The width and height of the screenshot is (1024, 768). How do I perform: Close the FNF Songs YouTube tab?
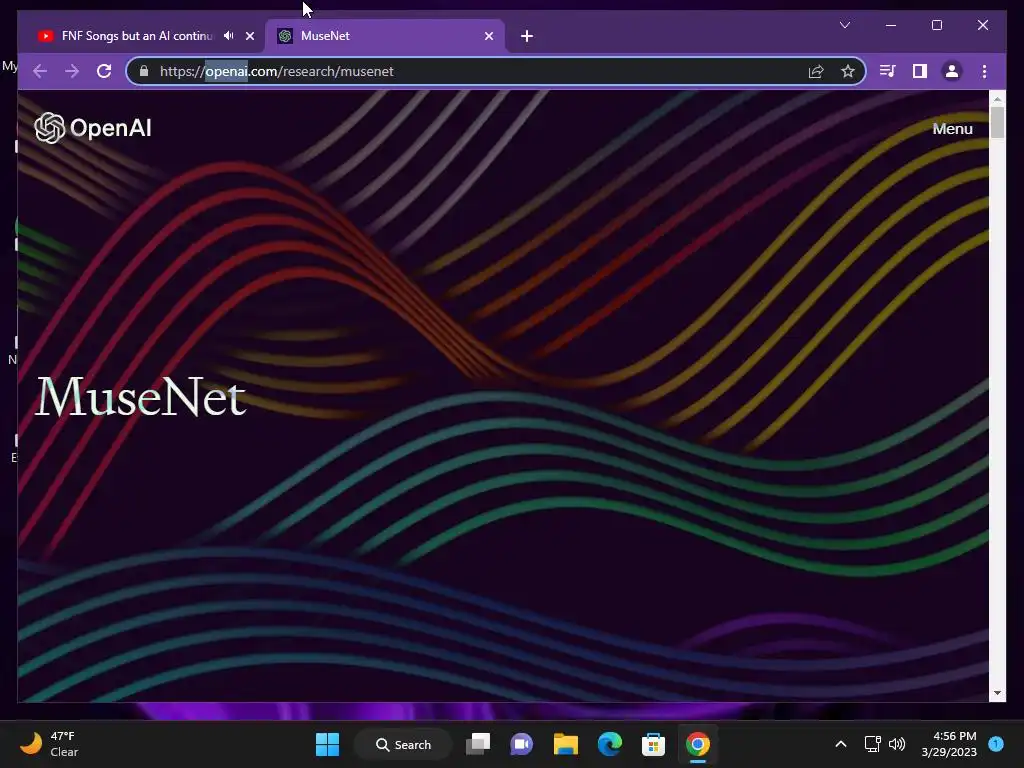point(249,36)
